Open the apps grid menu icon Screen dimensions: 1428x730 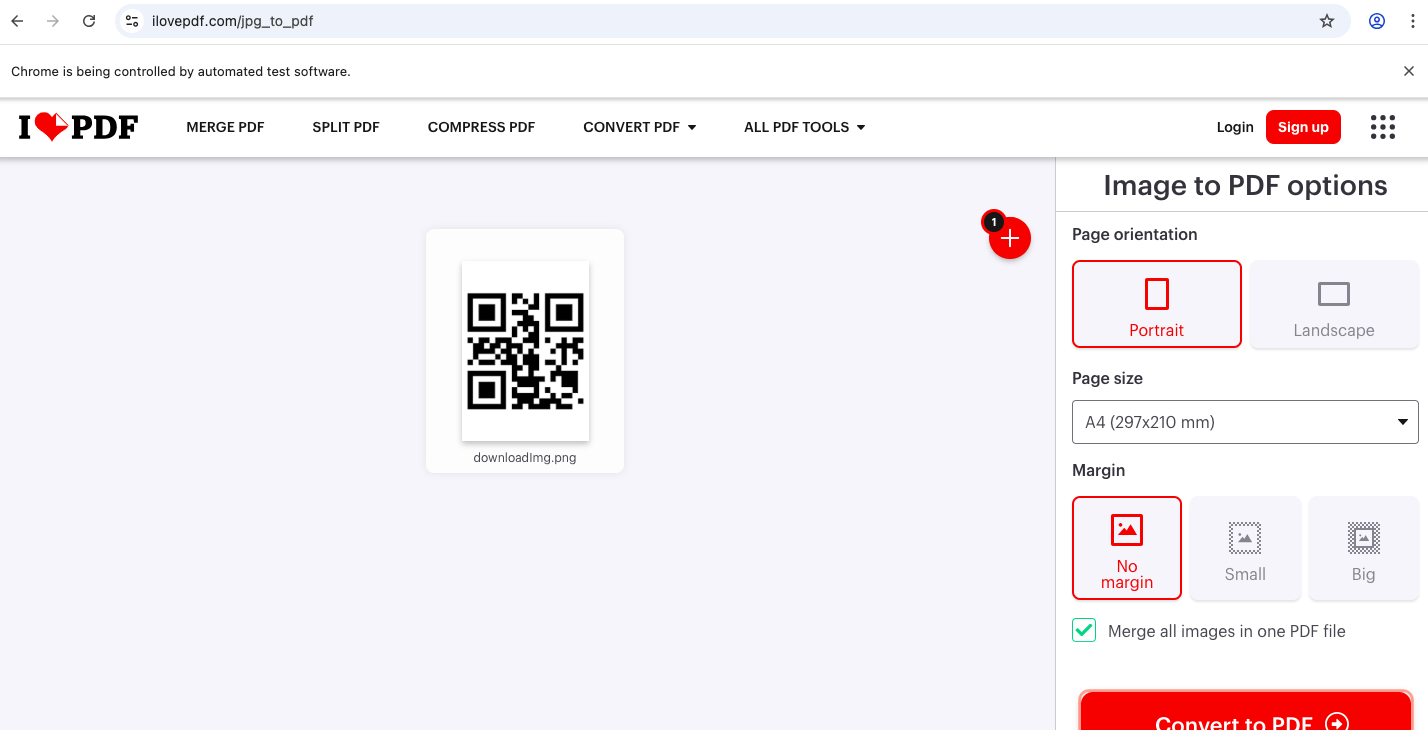pyautogui.click(x=1382, y=127)
